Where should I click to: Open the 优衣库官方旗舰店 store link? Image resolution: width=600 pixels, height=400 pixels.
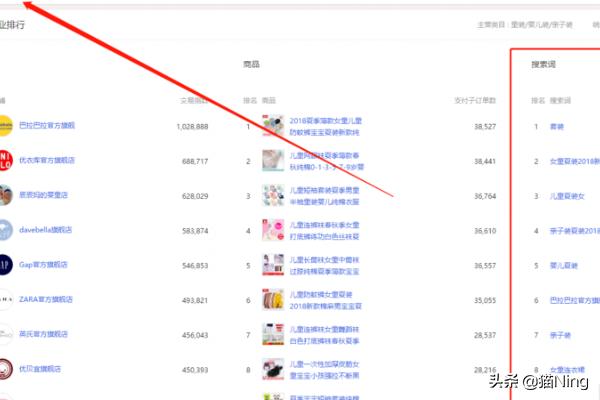pyautogui.click(x=47, y=160)
